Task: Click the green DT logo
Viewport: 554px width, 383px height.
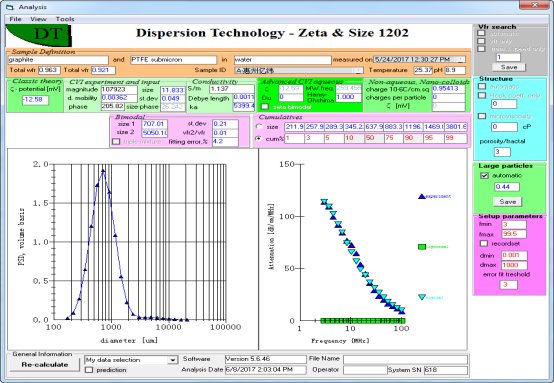Action: coord(39,35)
